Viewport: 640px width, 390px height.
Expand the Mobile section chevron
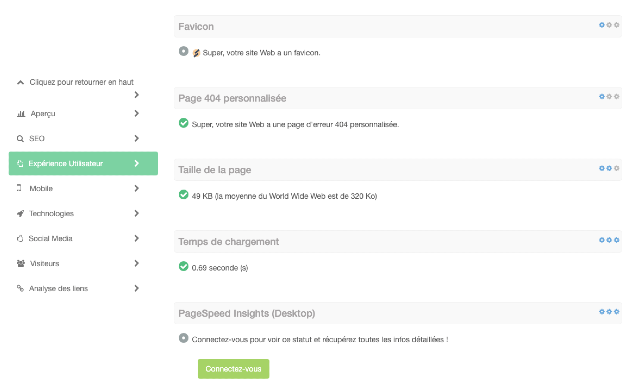[137, 188]
